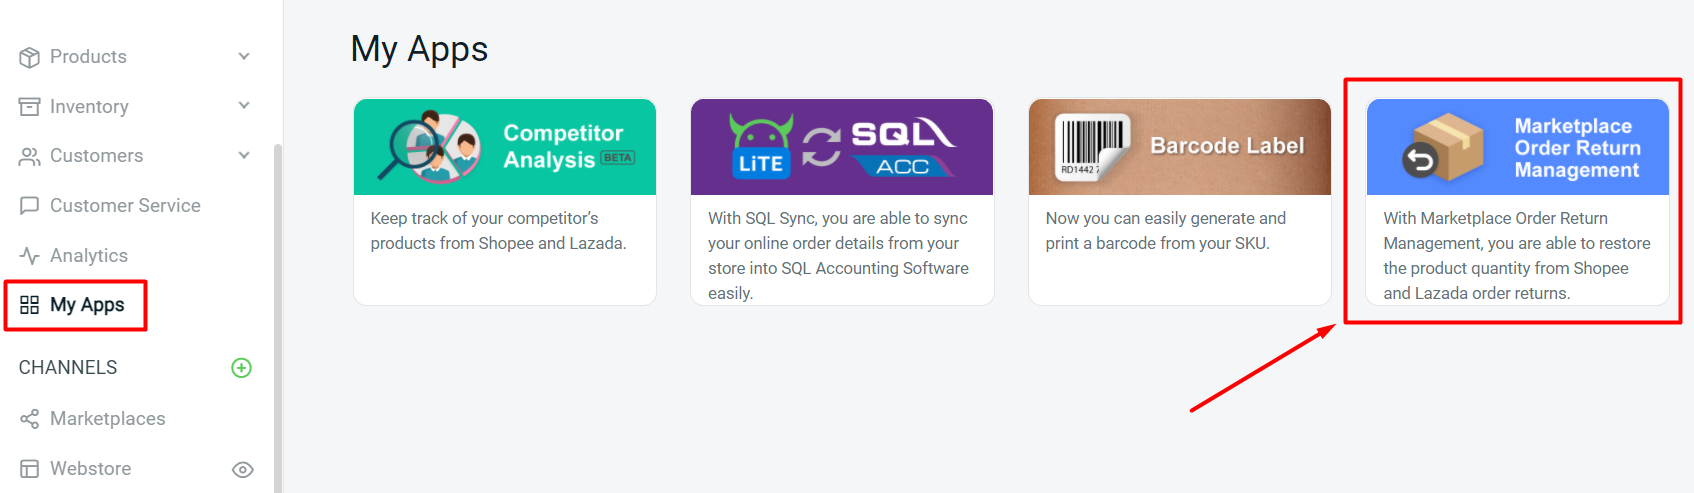Open the Analytics menu item
1694x493 pixels.
[89, 256]
